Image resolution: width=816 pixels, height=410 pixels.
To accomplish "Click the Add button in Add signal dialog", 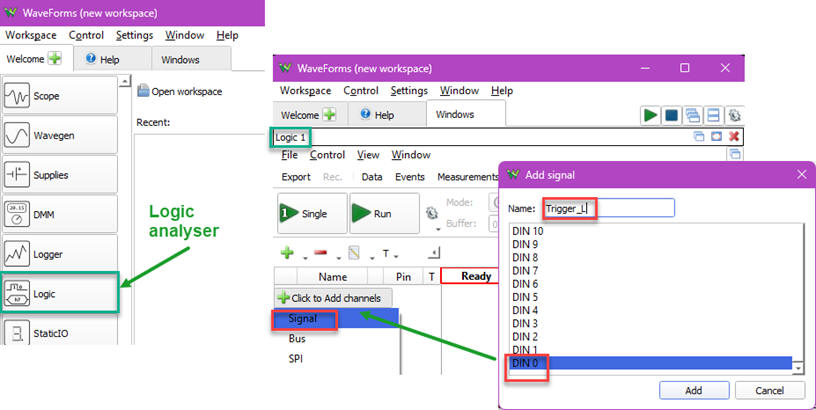I will click(693, 390).
